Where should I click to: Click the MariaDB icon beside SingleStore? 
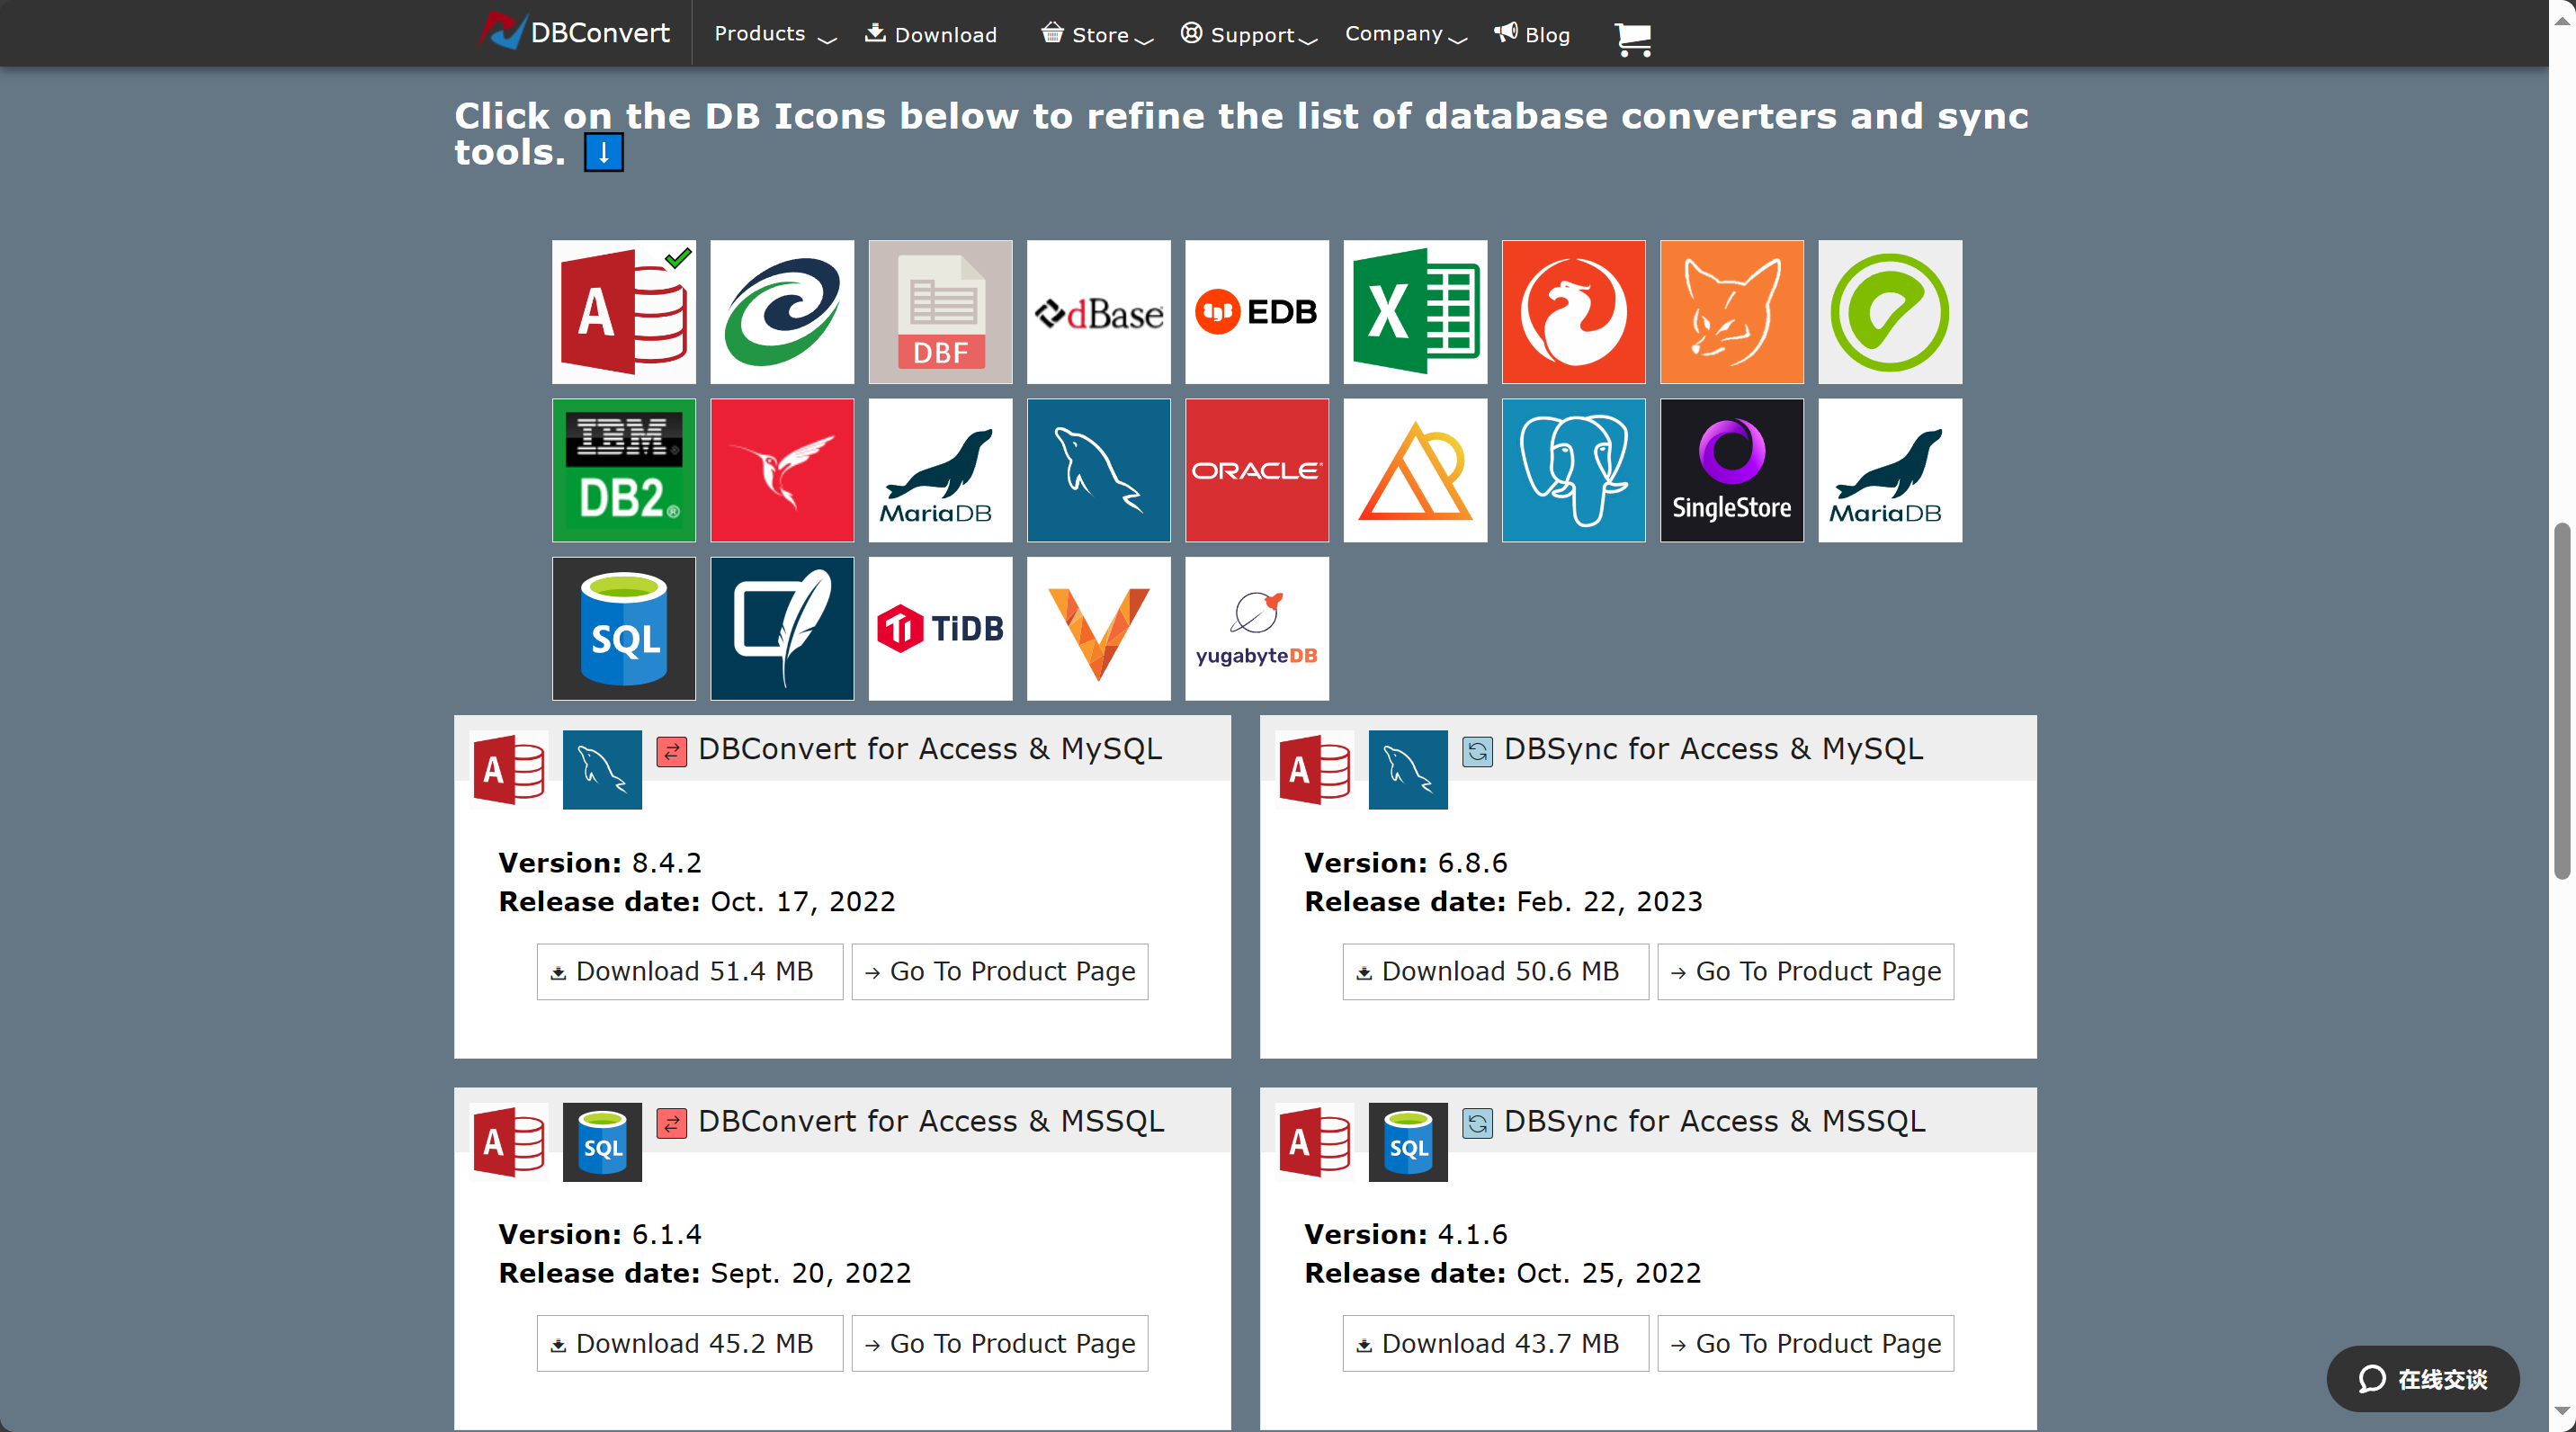(1890, 470)
